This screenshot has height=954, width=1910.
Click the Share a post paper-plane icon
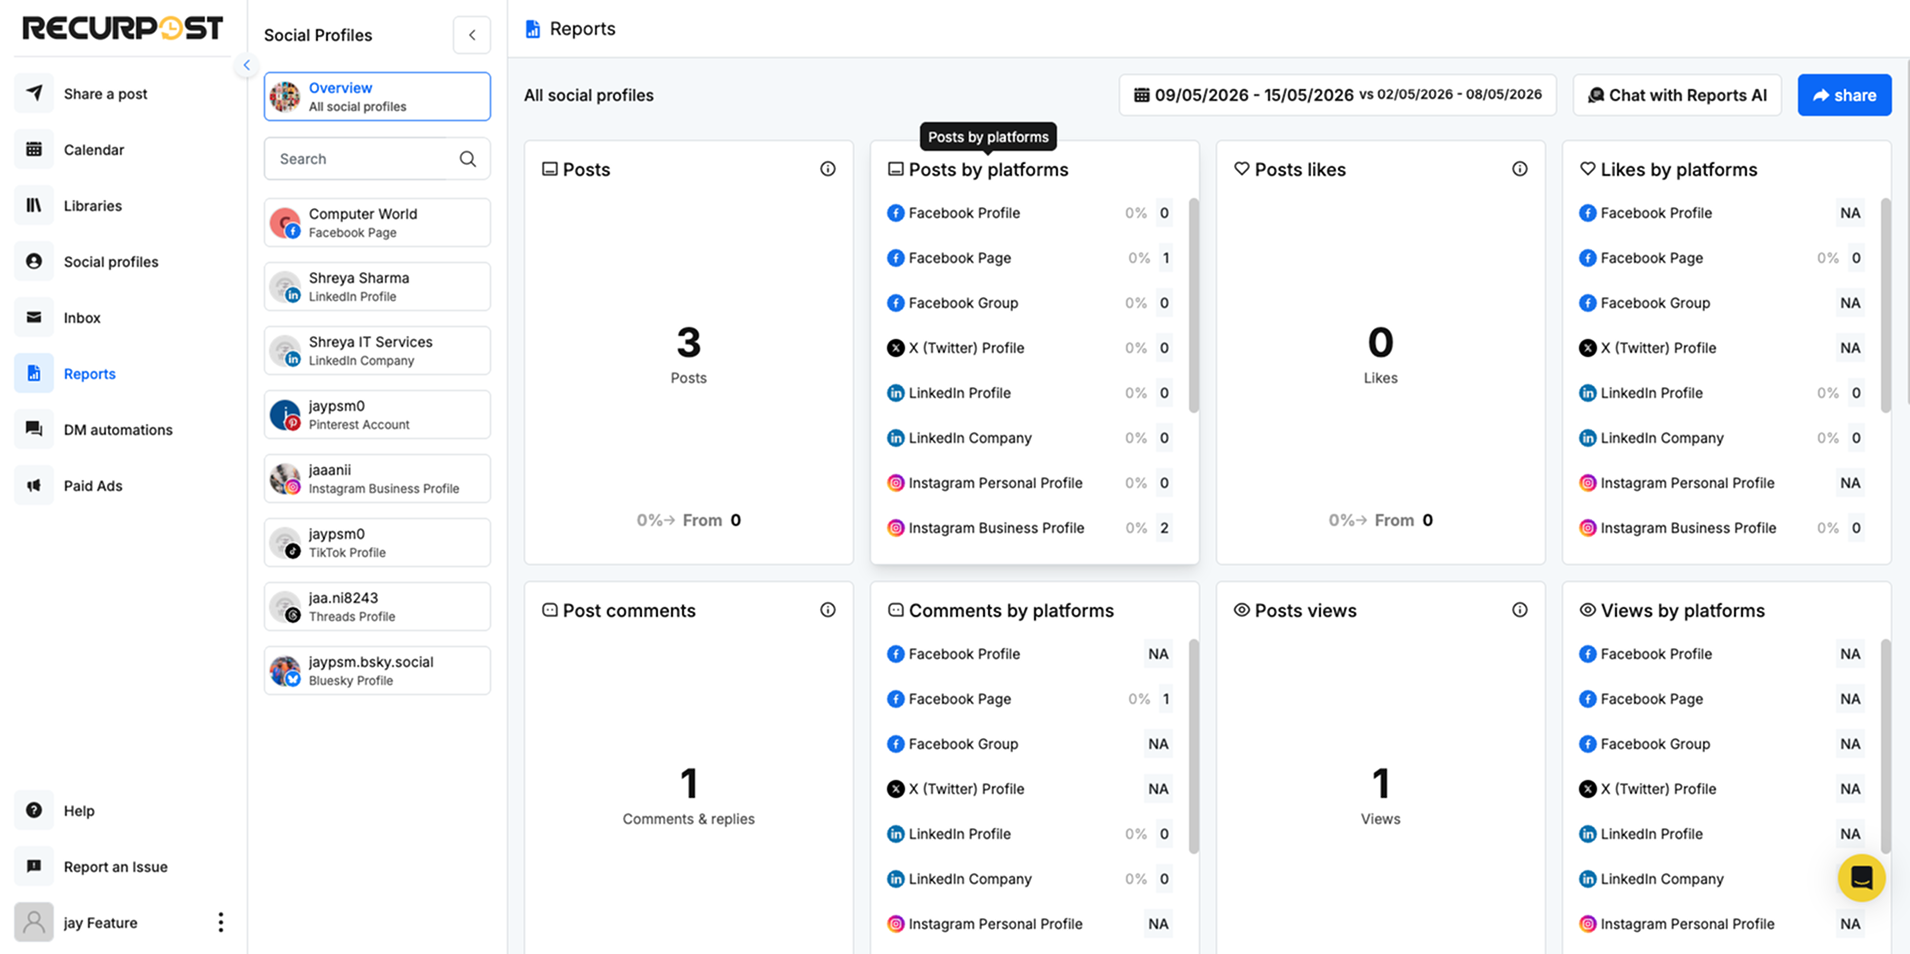tap(34, 93)
